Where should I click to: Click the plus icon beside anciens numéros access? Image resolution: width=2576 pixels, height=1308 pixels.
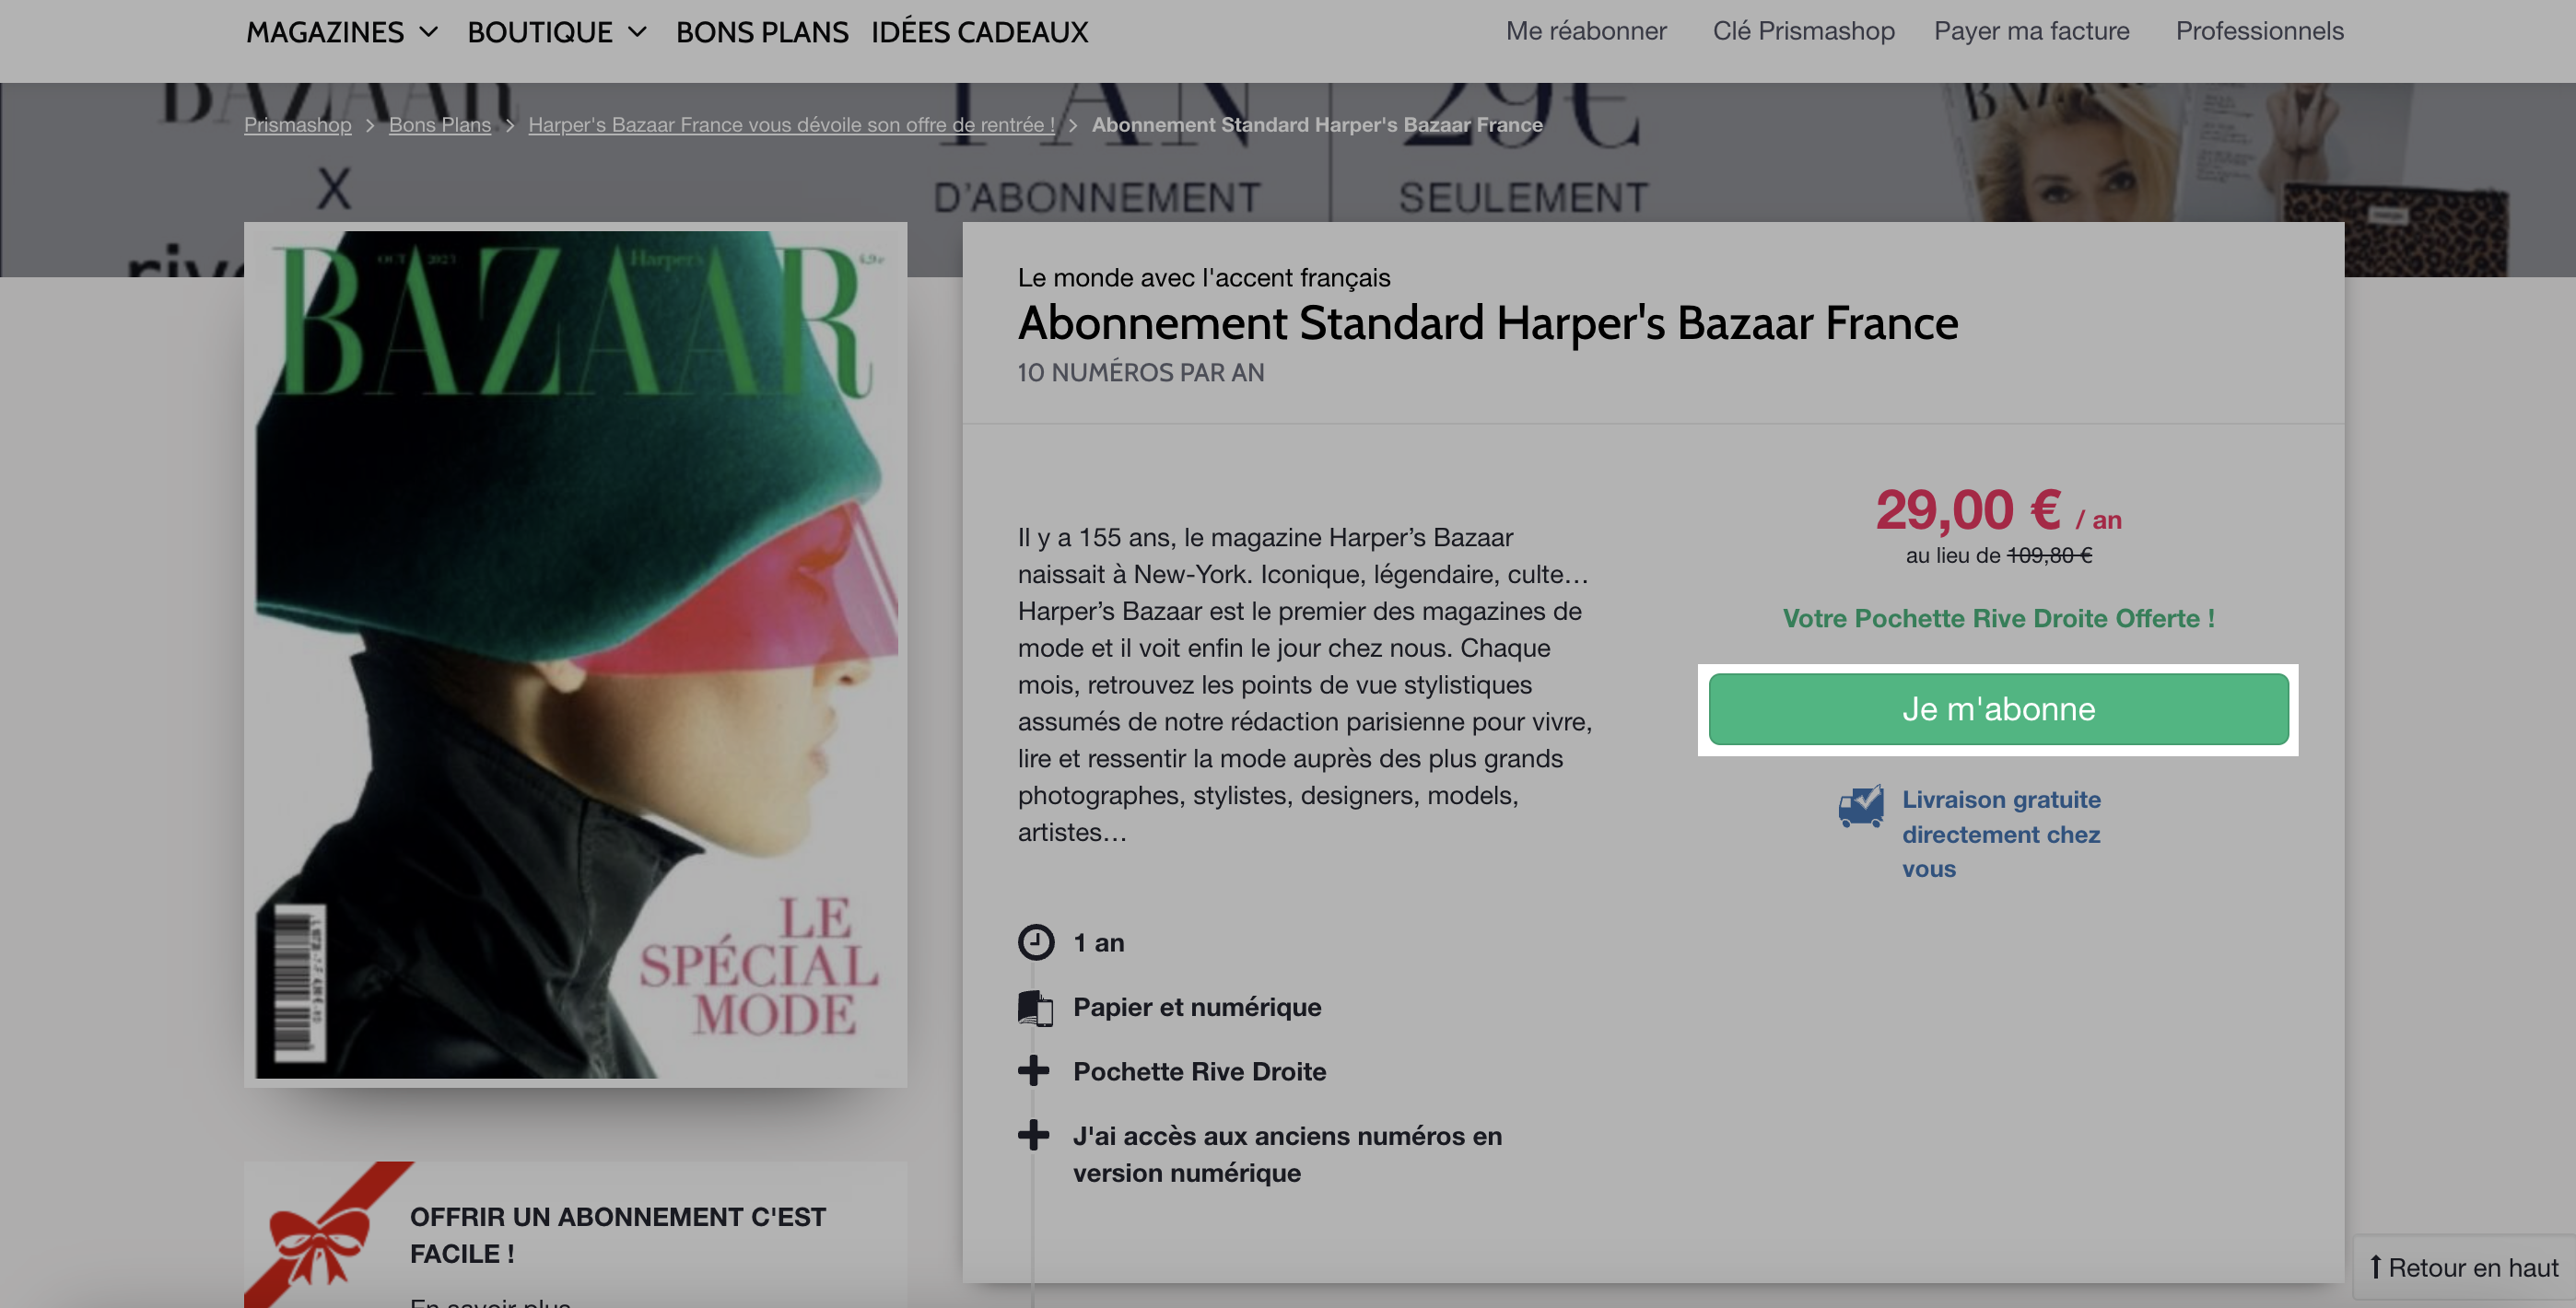click(1033, 1135)
